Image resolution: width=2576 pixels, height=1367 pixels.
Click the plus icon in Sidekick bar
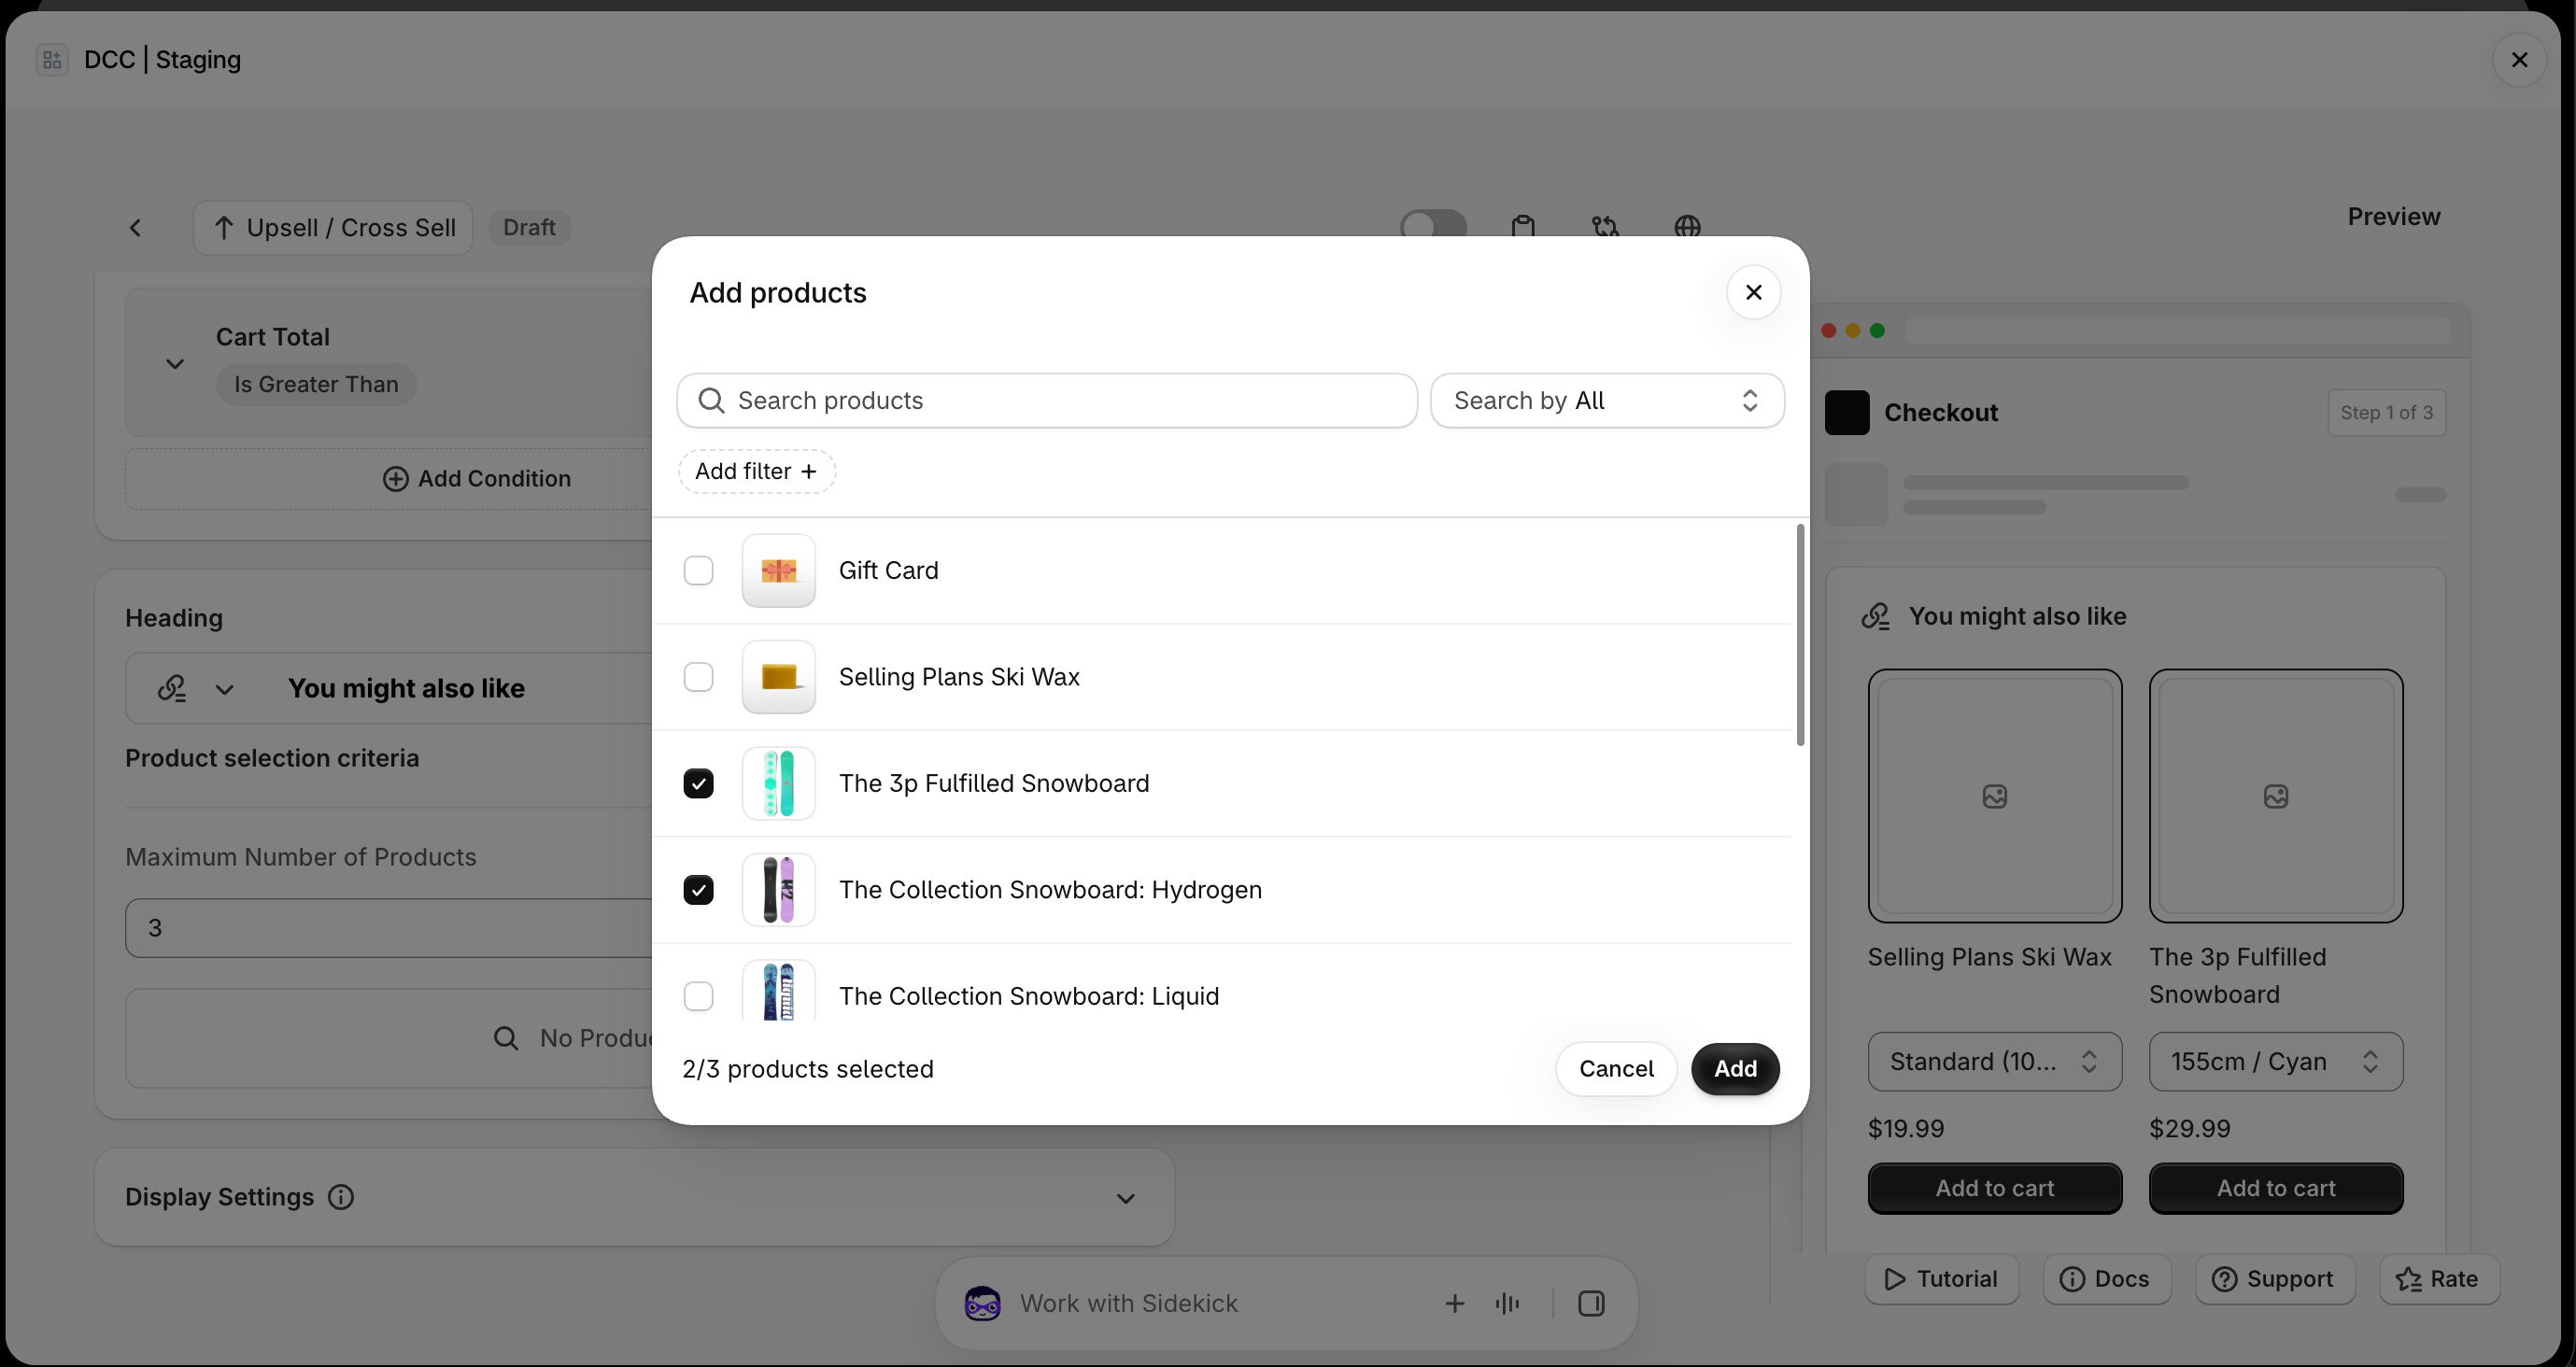click(x=1455, y=1303)
